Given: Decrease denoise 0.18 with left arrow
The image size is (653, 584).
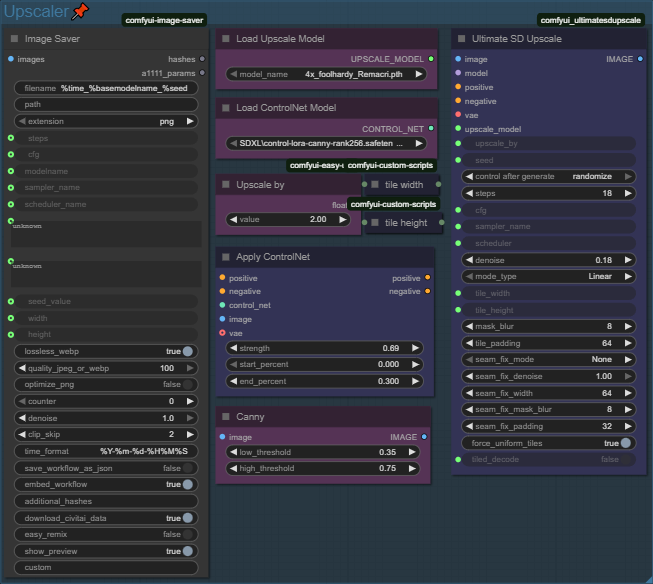Looking at the screenshot, I should pyautogui.click(x=469, y=260).
